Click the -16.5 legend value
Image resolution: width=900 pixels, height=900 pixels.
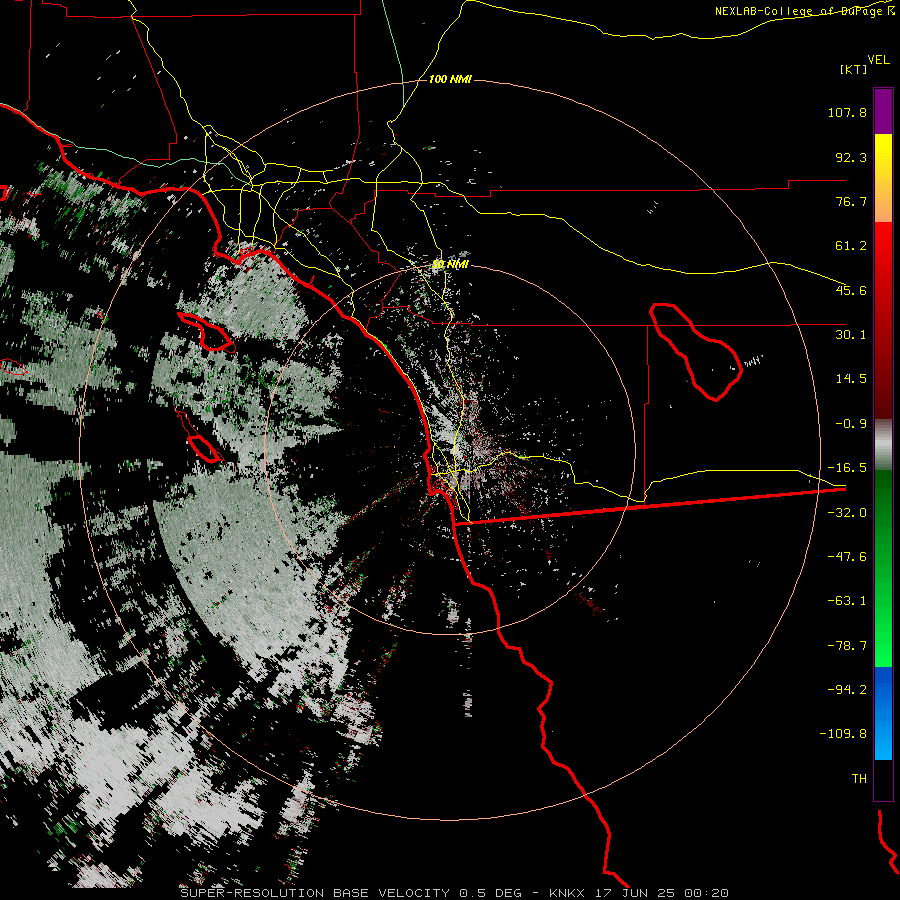847,468
